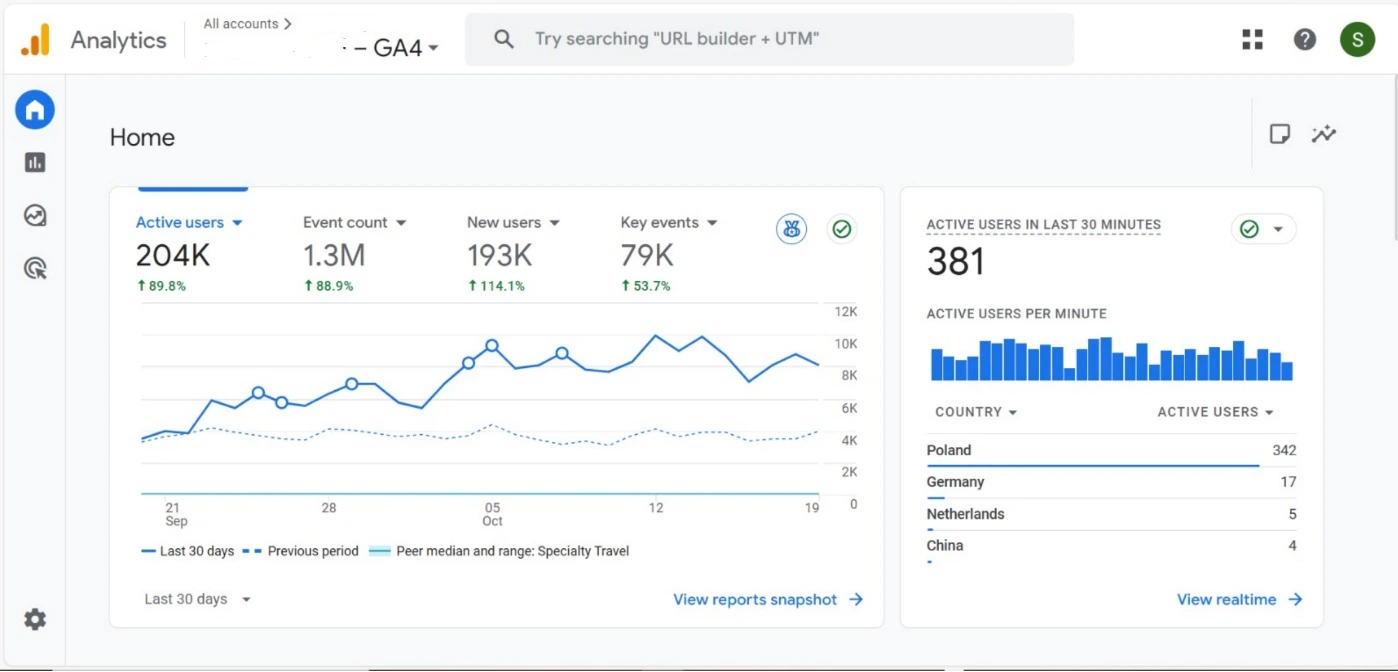Click green data quality check icon on chart
The height and width of the screenshot is (672, 1398).
pos(842,229)
